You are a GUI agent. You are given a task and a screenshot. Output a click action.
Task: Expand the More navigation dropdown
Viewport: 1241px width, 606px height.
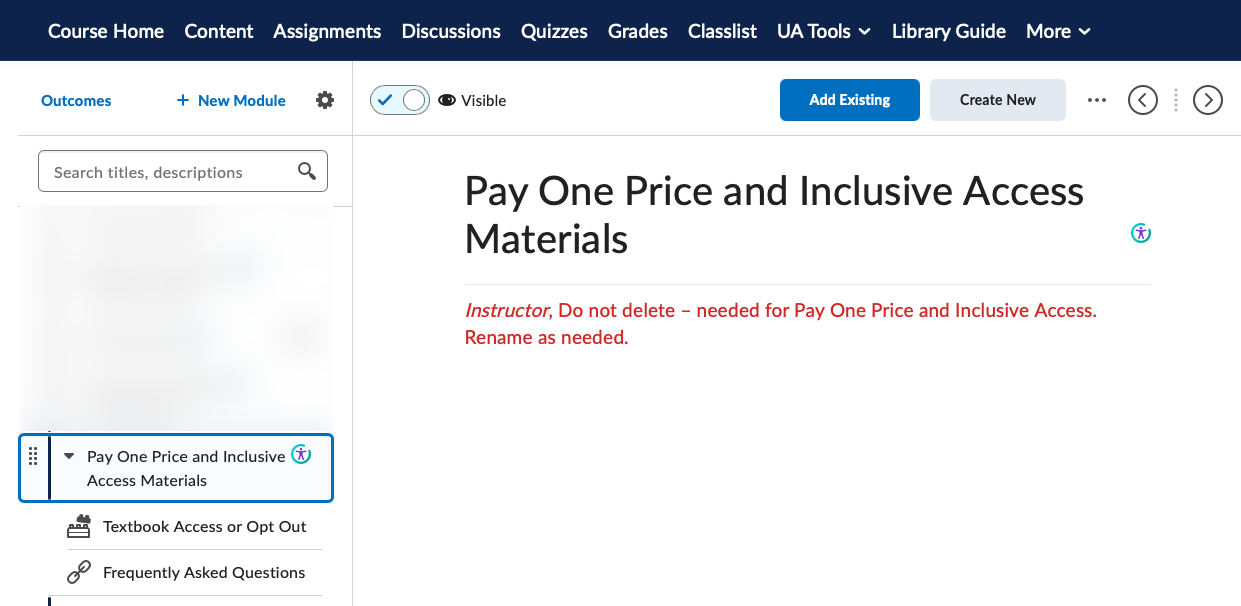[x=1058, y=31]
